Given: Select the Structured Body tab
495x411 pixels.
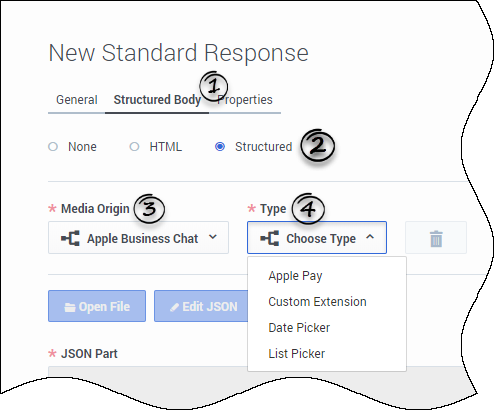Looking at the screenshot, I should tap(157, 100).
